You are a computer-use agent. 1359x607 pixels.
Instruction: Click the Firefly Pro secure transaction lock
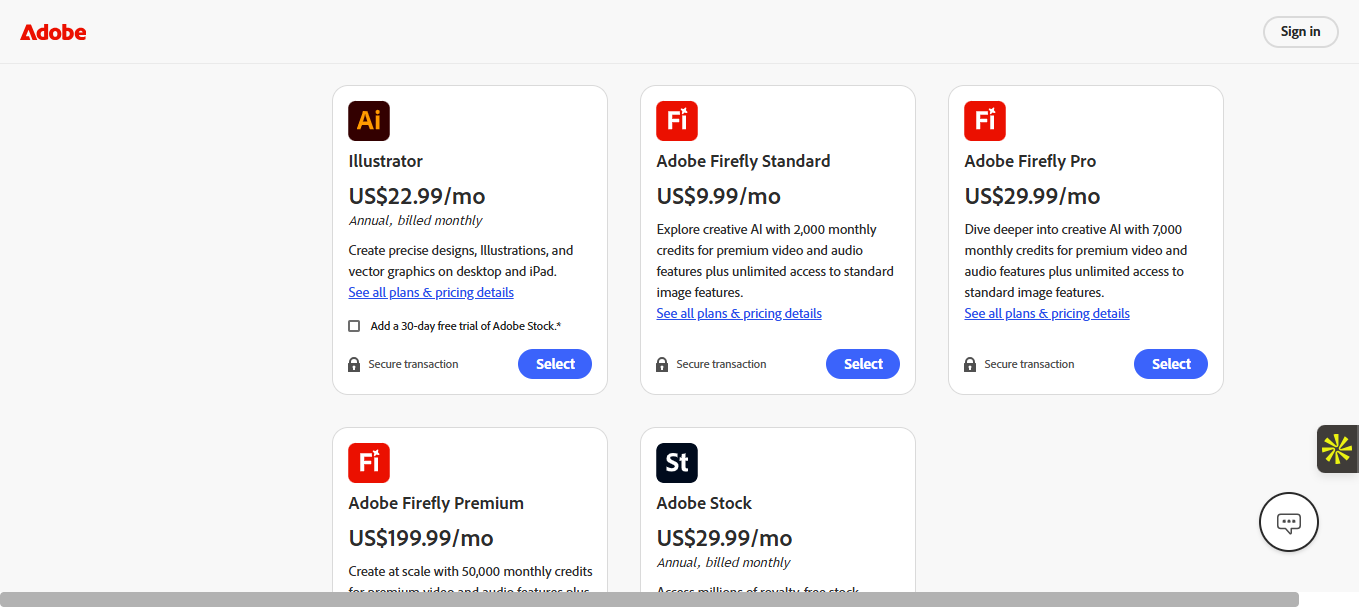(970, 365)
